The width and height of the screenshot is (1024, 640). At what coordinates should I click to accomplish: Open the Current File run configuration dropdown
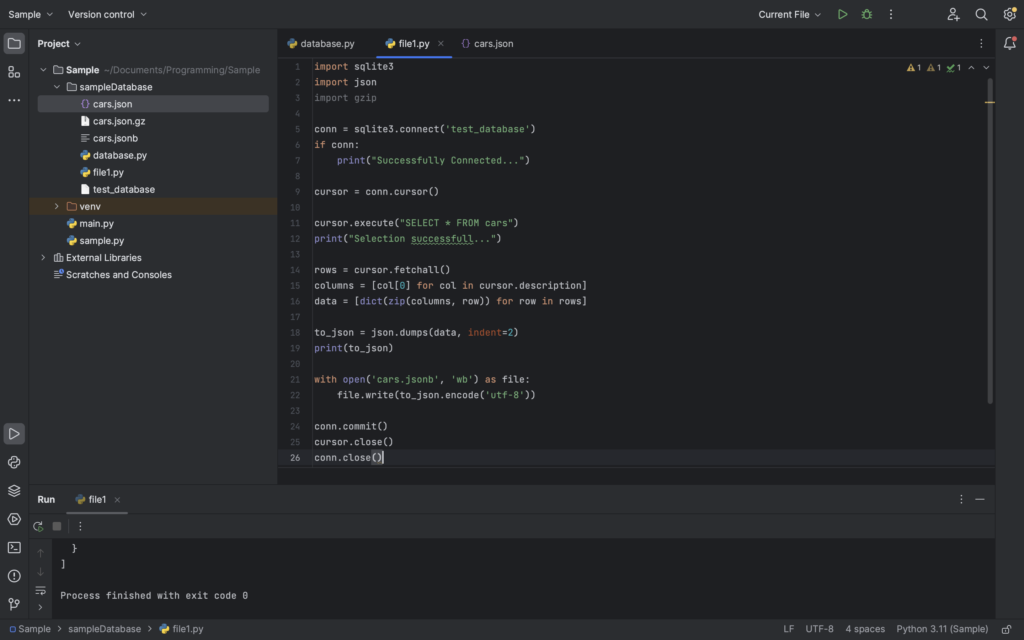790,14
